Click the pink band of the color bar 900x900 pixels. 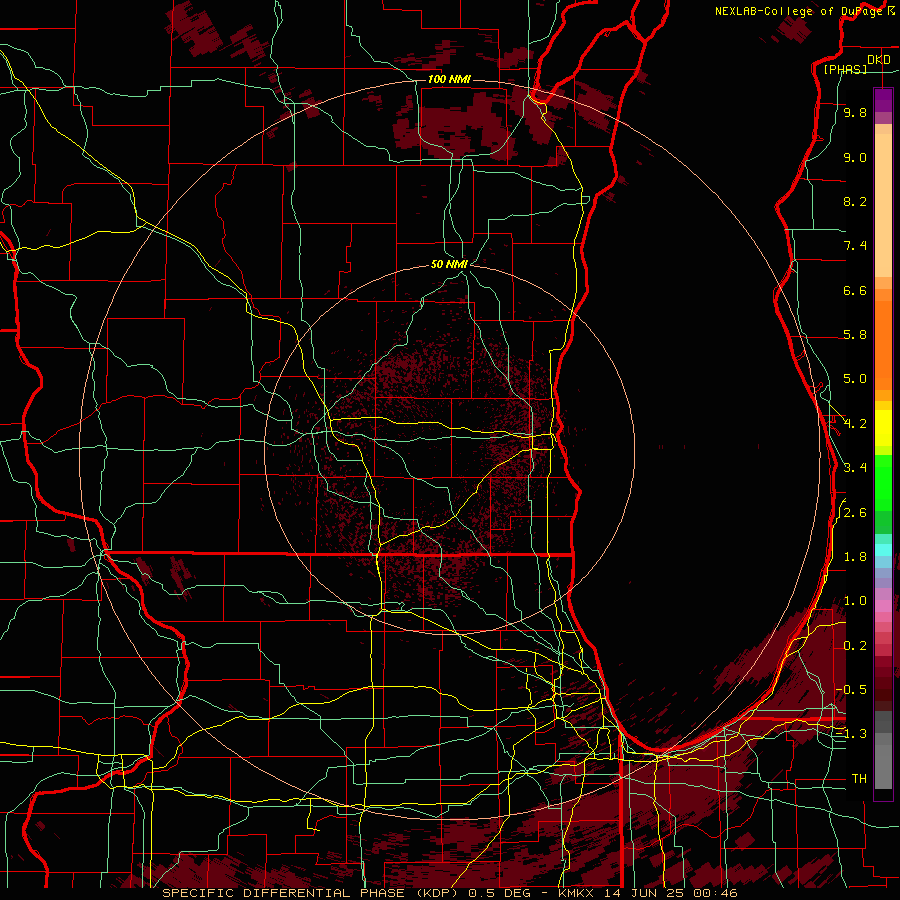(883, 606)
